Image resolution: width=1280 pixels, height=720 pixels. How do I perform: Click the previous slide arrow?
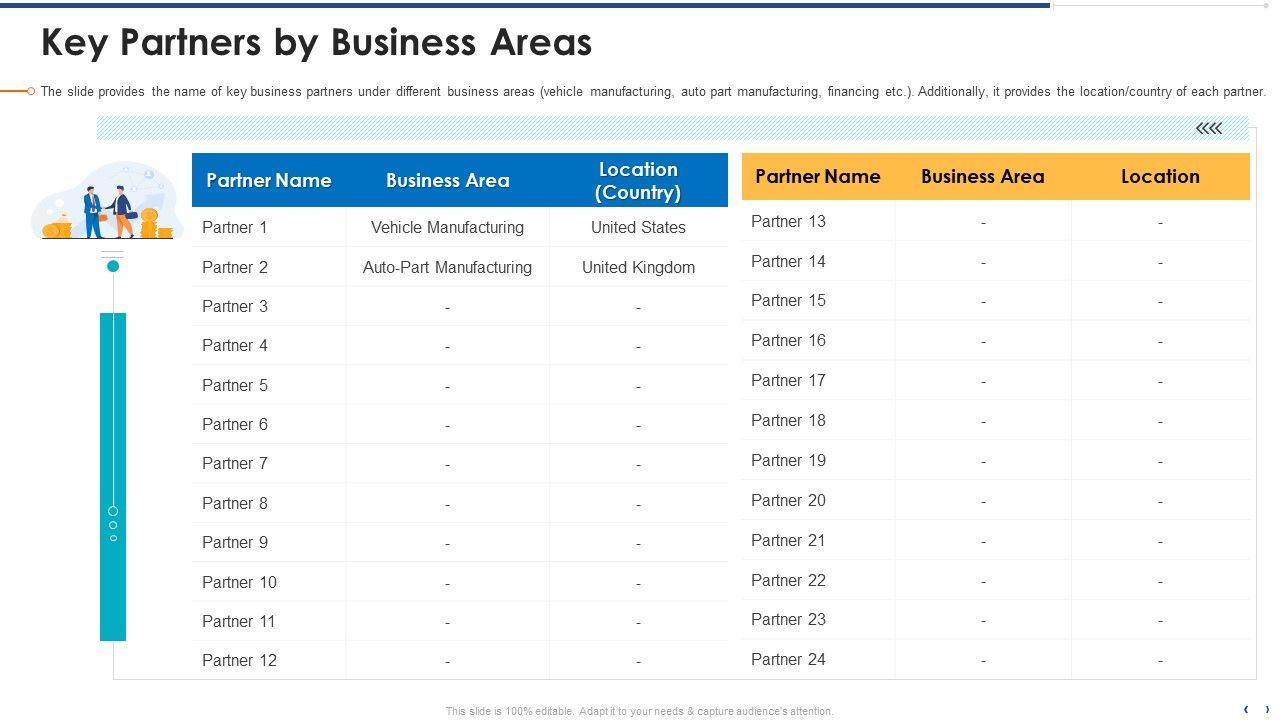pyautogui.click(x=1246, y=710)
